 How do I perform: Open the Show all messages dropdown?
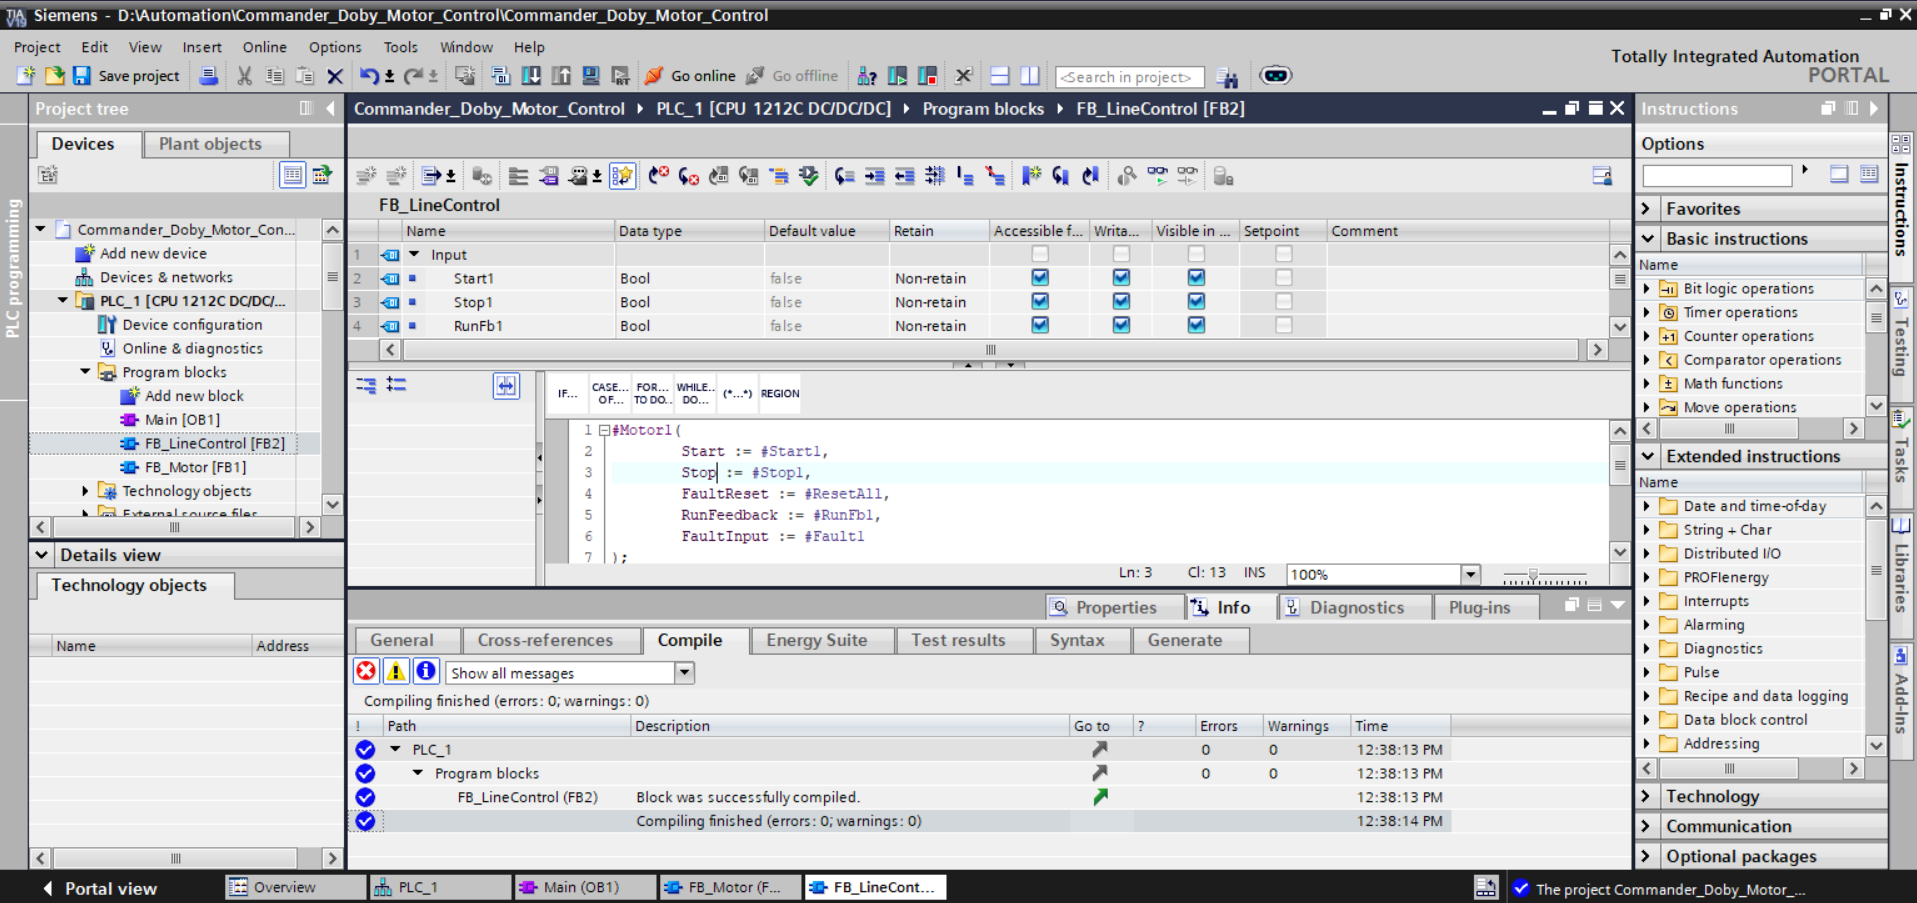(x=685, y=673)
